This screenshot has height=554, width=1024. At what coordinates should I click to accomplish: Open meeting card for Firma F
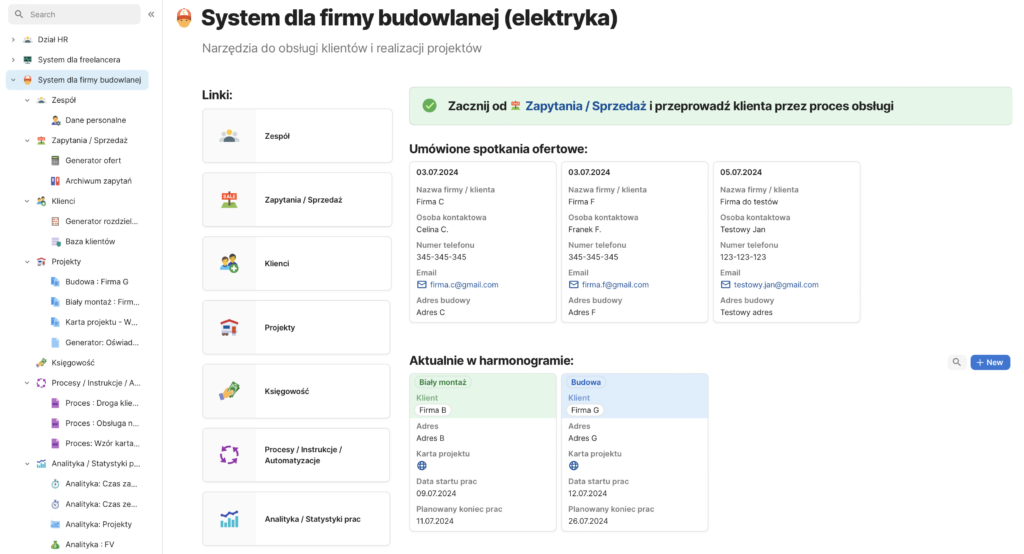click(x=635, y=242)
